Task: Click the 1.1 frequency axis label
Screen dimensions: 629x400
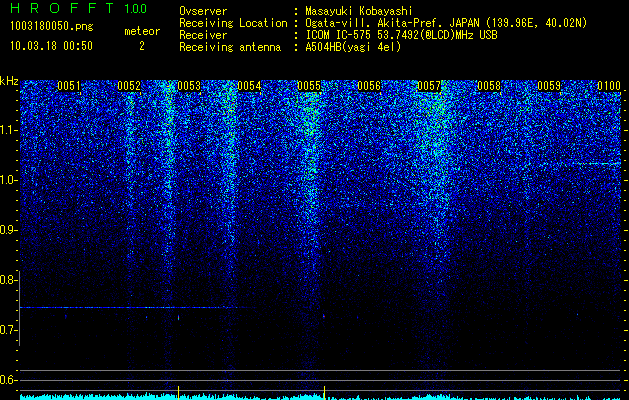Action: click(7, 130)
